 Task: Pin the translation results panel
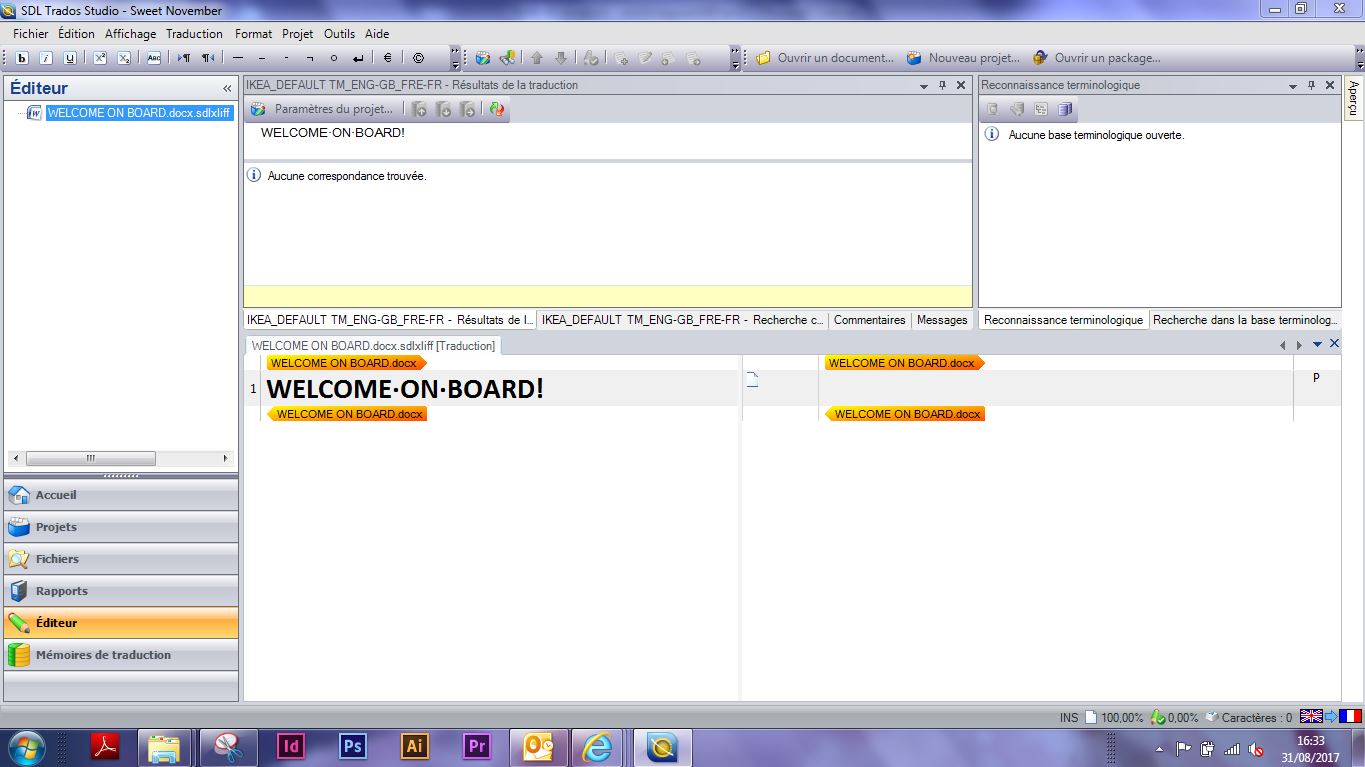tap(943, 86)
